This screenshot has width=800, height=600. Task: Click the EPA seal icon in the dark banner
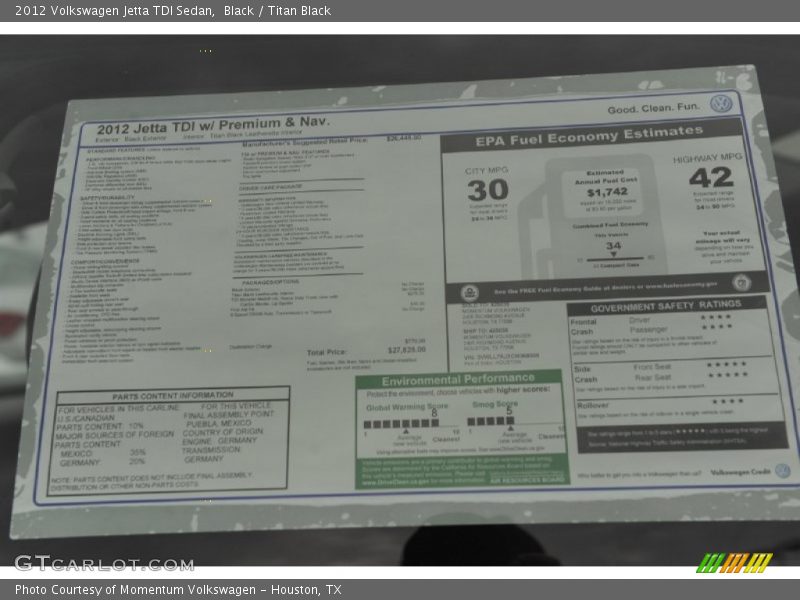[x=469, y=293]
